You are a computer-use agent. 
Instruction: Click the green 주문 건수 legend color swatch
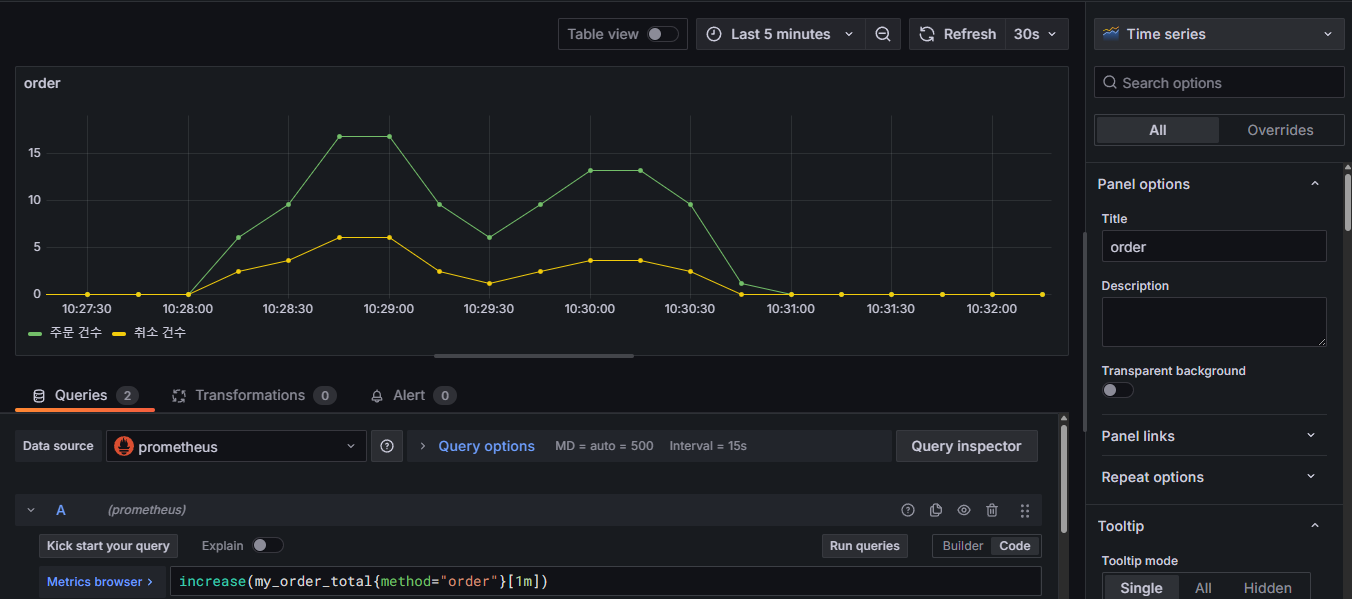point(35,333)
